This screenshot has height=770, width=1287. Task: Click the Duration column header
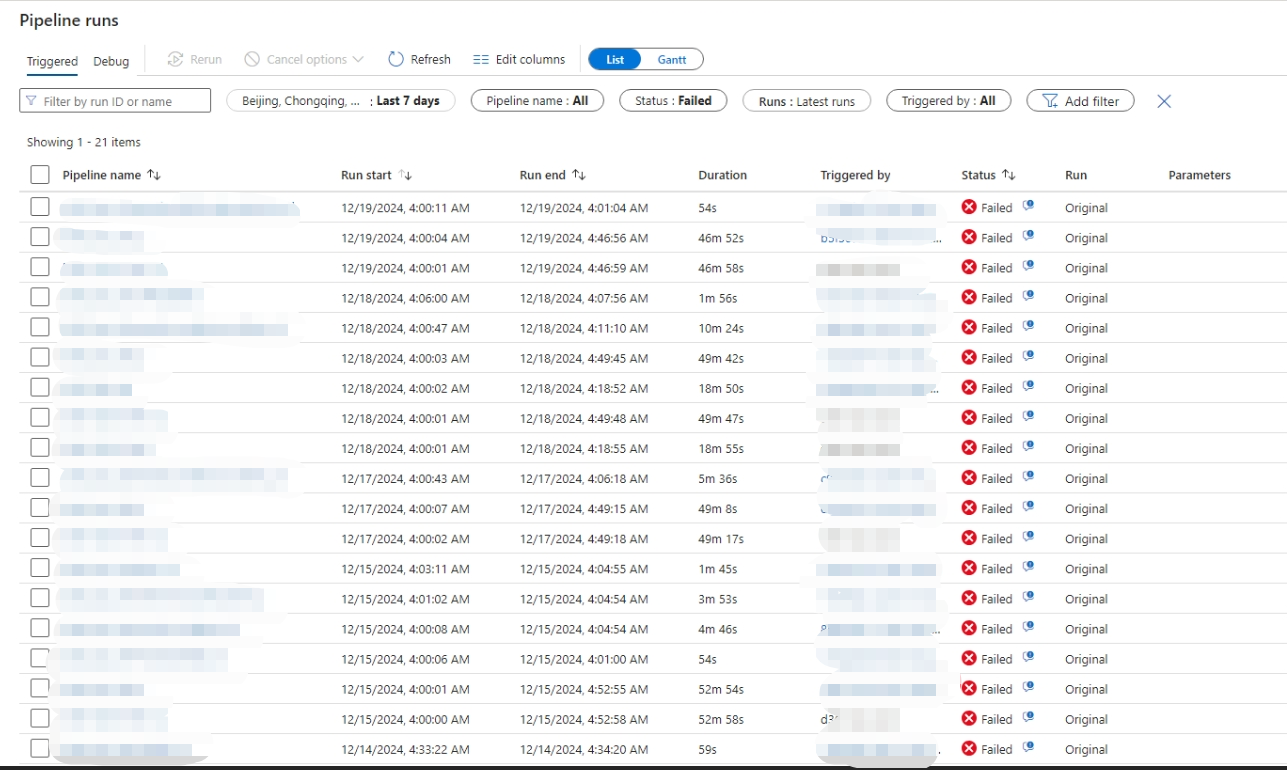pos(722,175)
